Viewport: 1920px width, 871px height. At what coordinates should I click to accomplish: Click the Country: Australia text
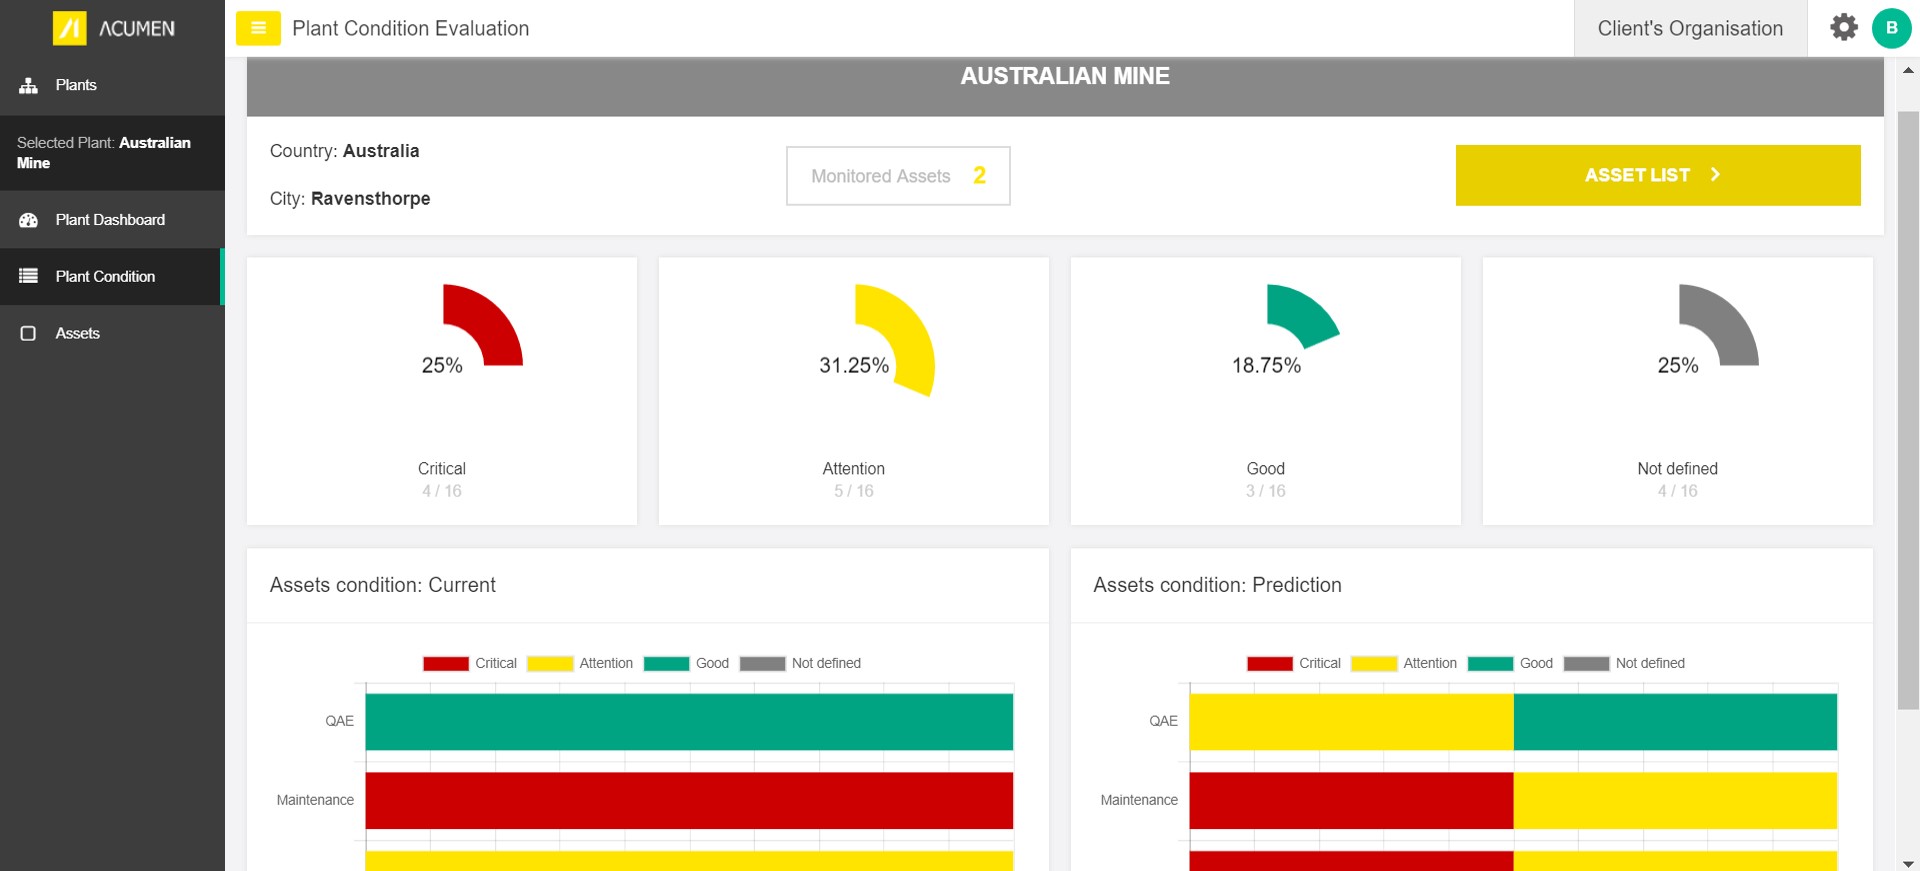[345, 151]
